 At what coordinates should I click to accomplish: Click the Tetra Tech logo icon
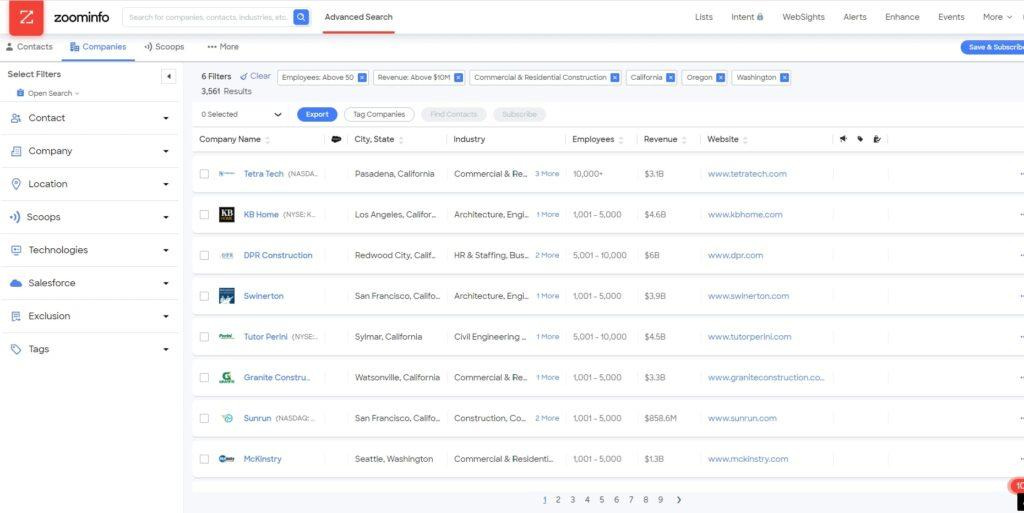click(227, 174)
